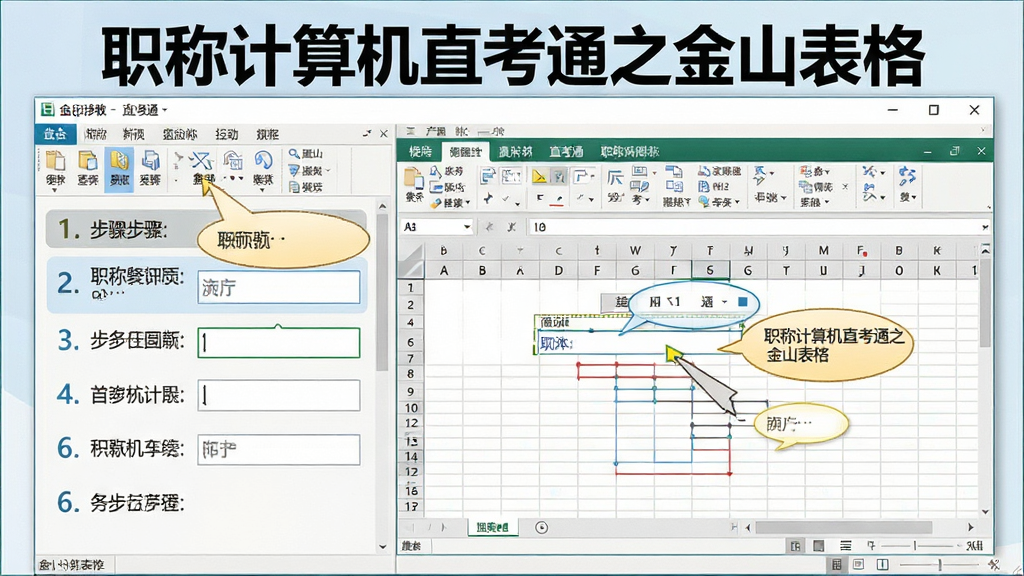Click the red-underlined font color button

pos(558,199)
